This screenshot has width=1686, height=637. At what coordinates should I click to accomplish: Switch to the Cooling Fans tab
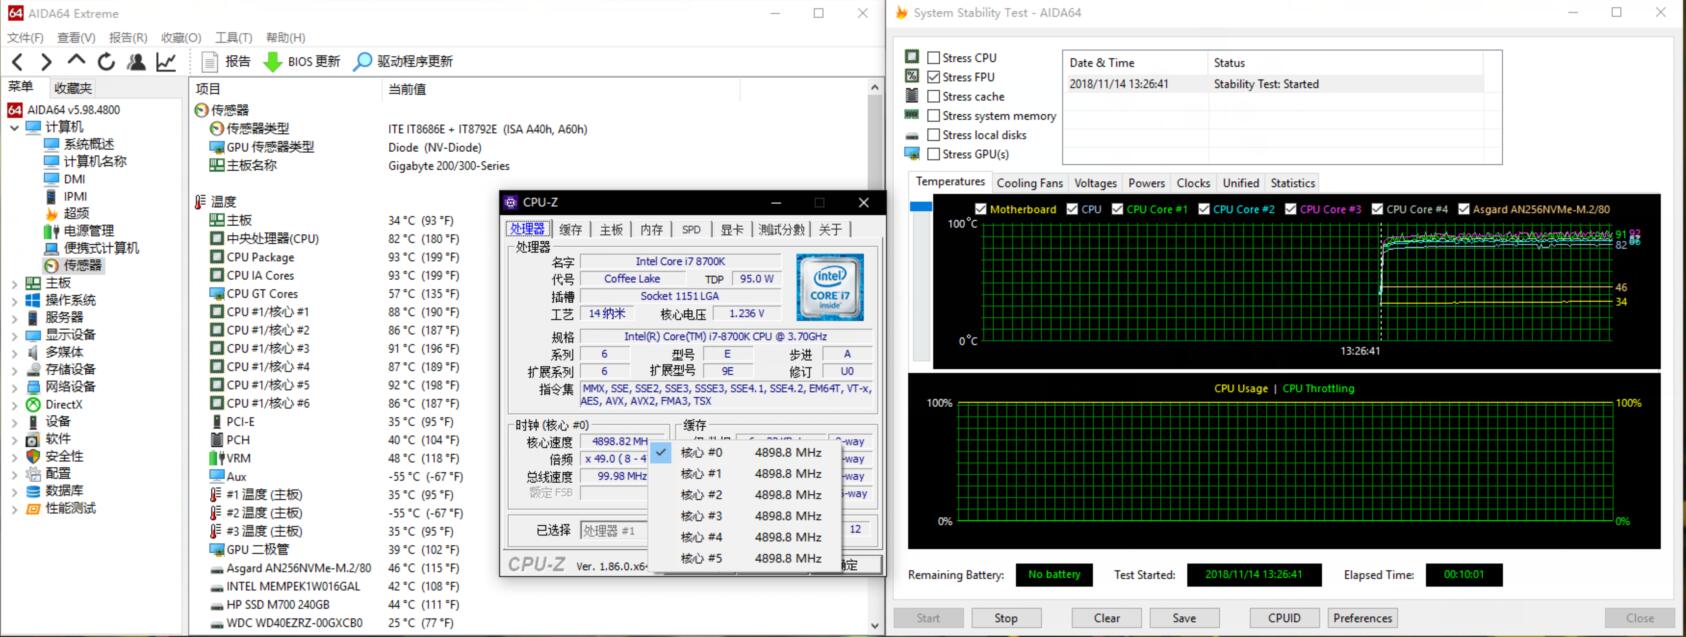(1029, 183)
